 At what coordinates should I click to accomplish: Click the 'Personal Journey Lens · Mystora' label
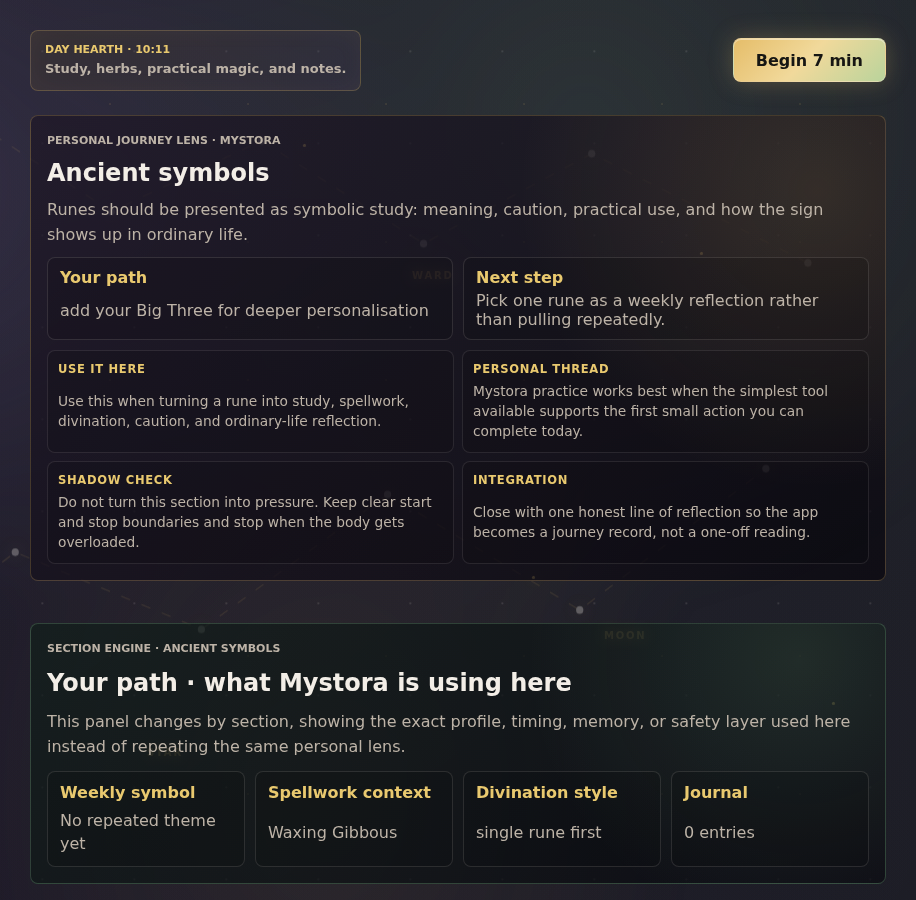pos(164,140)
